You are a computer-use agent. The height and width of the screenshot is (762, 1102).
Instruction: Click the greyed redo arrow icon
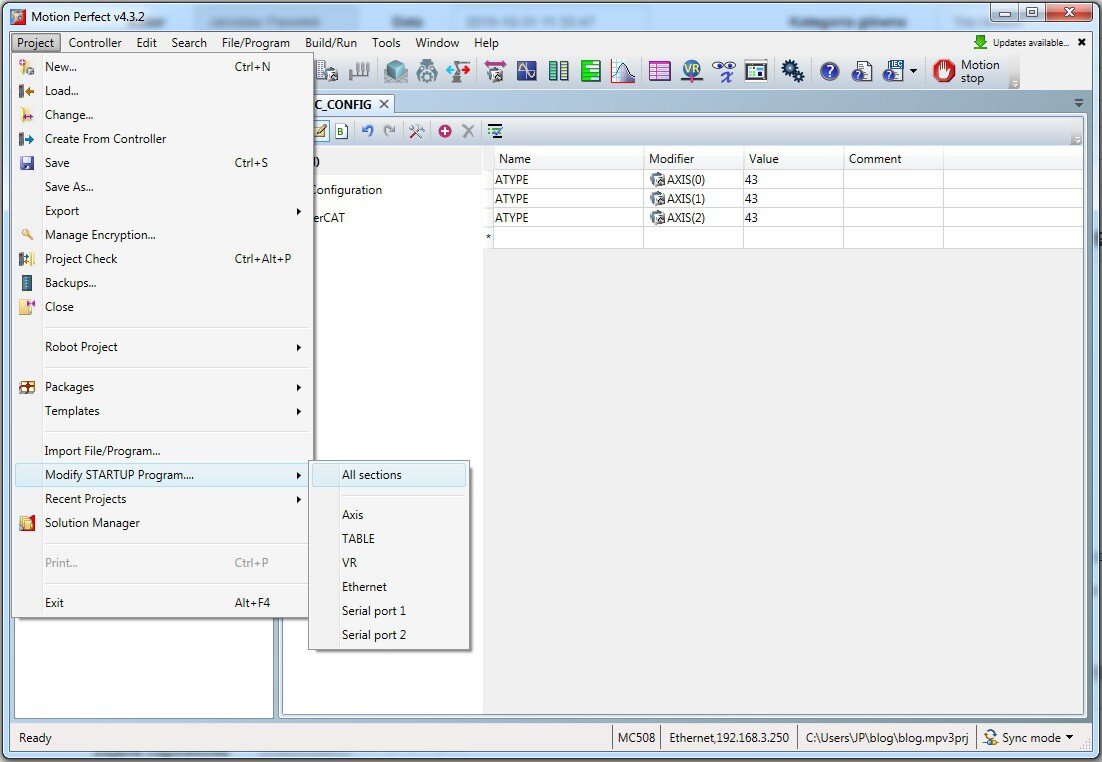click(x=389, y=131)
